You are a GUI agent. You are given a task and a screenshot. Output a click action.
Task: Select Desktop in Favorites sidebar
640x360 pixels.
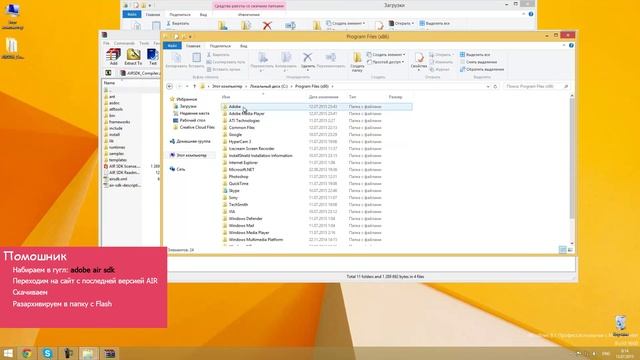coord(192,120)
